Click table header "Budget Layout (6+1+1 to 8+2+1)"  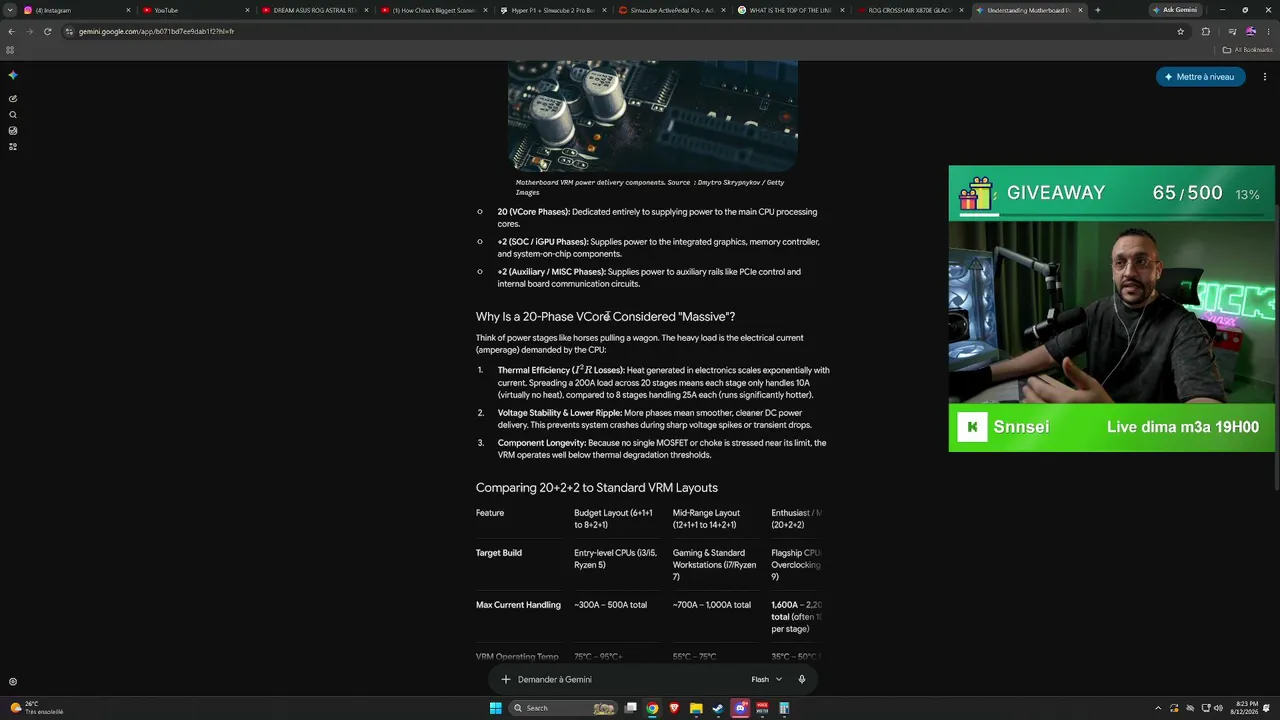(613, 519)
